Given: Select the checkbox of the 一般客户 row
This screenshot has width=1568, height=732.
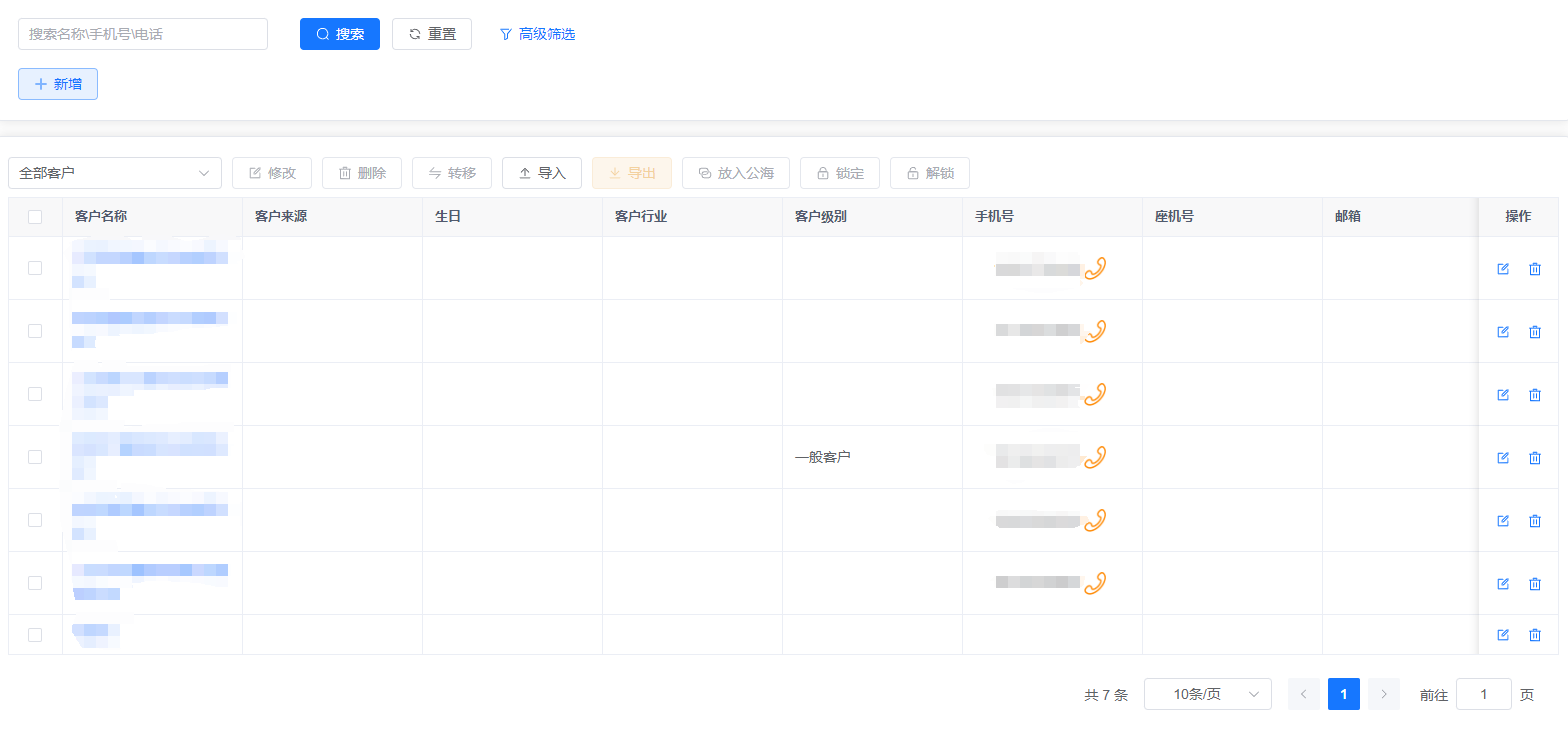Looking at the screenshot, I should [35, 457].
